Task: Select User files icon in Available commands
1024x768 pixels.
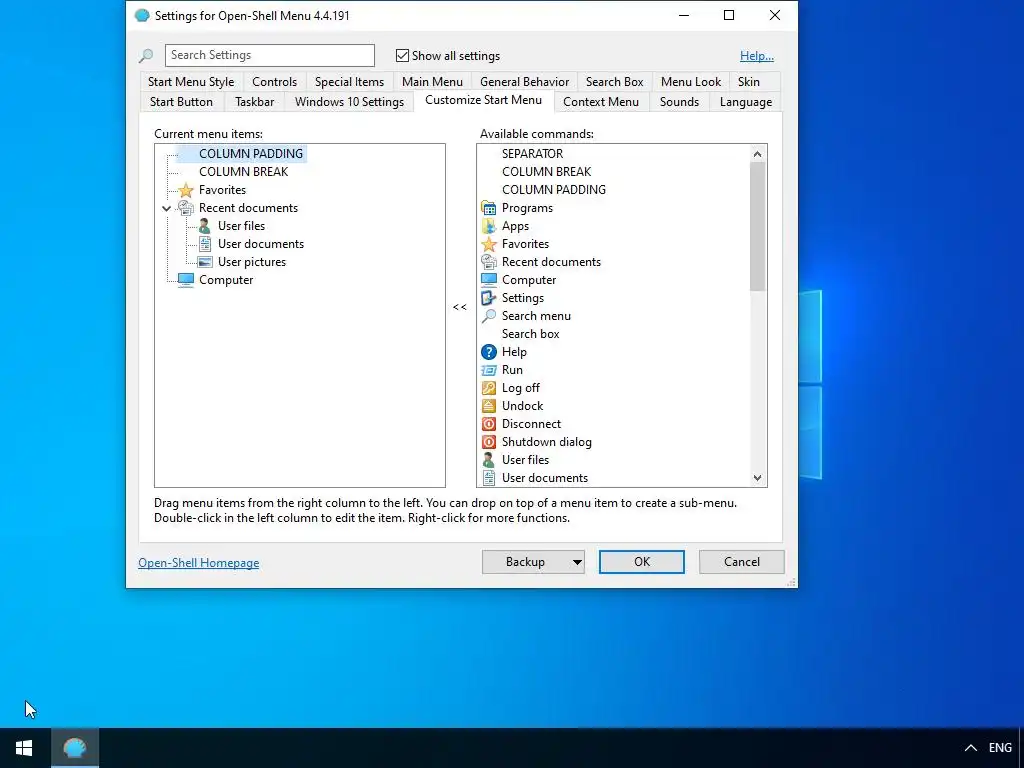Action: click(x=488, y=460)
